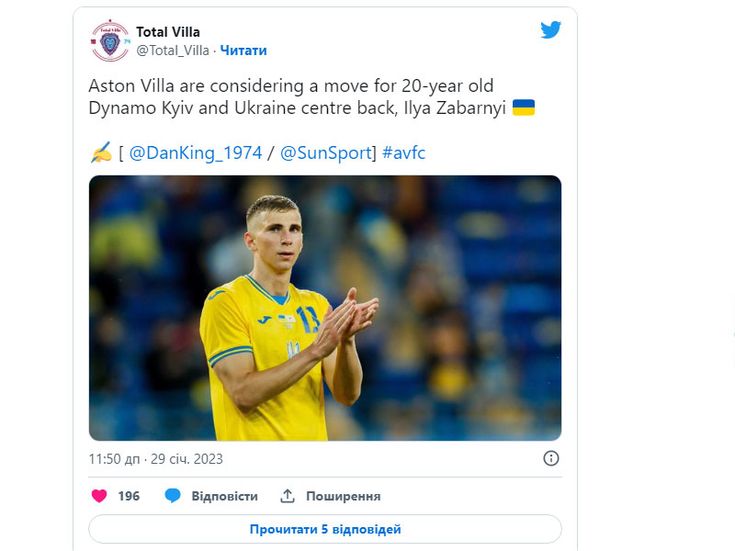Screen dimensions: 735x551
Task: Click the 196 likes count
Action: (129, 496)
